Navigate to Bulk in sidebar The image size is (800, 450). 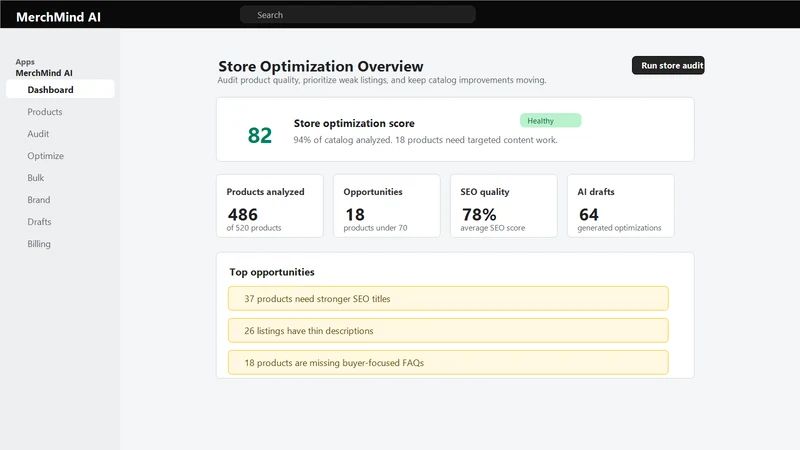(x=36, y=178)
